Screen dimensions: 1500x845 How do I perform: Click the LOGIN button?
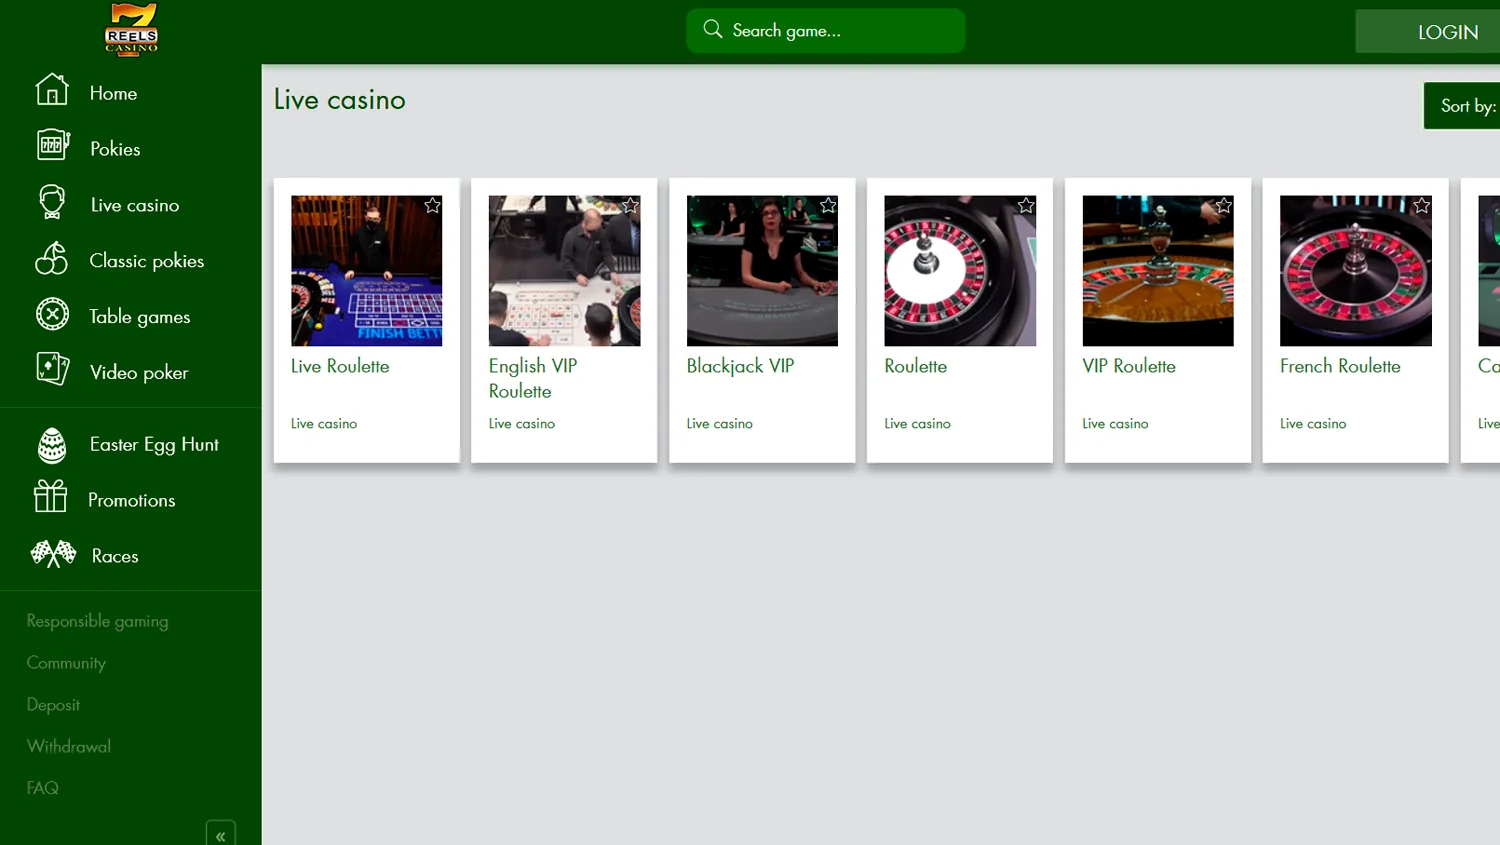coord(1446,32)
